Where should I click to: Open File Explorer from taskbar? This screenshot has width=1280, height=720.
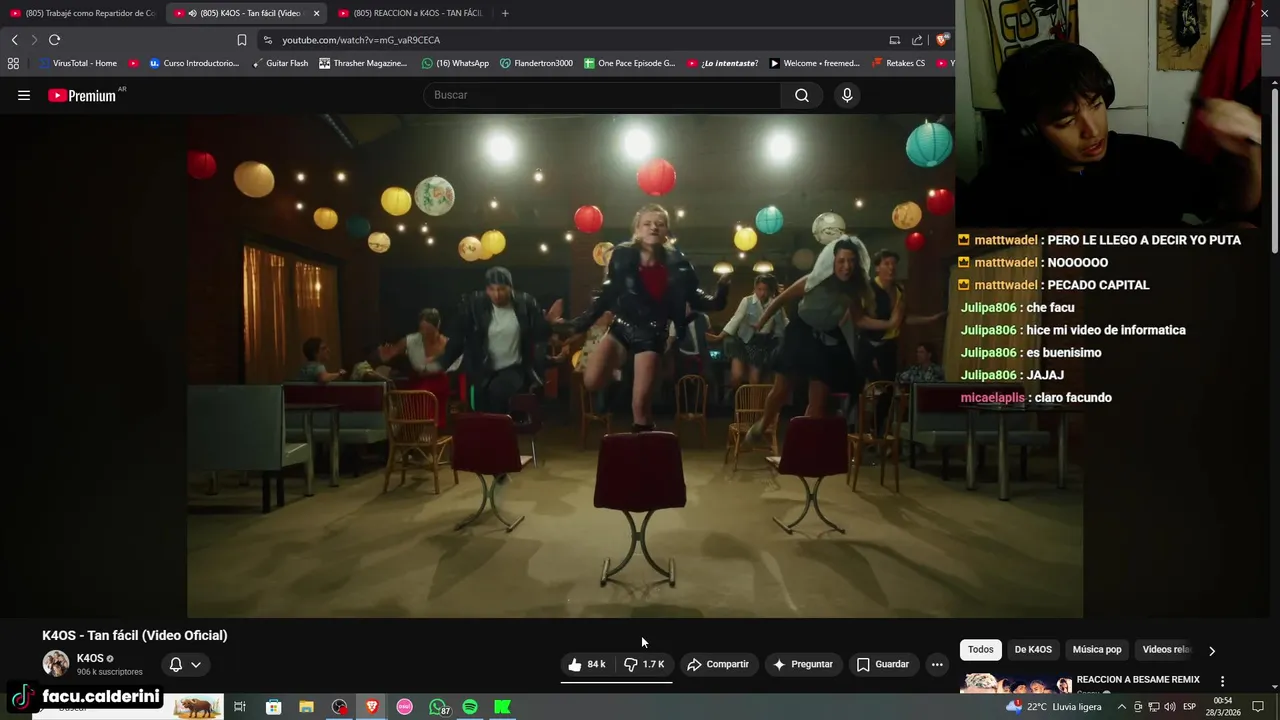[306, 707]
